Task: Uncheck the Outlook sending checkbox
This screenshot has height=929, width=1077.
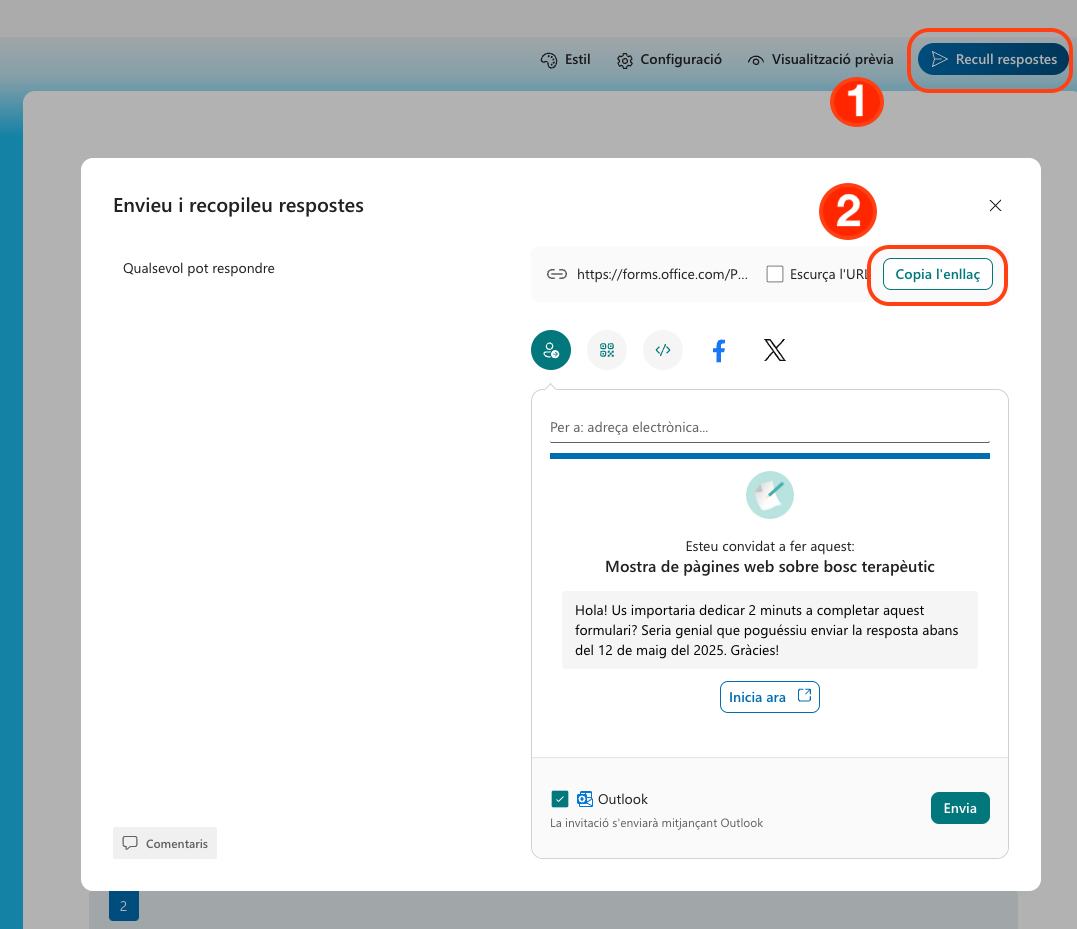Action: (x=560, y=799)
